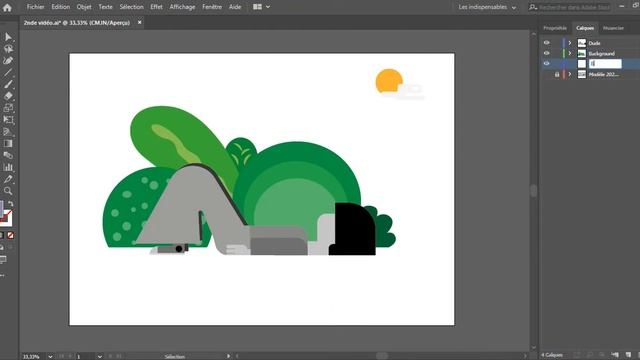640x360 pixels.
Task: Swap fill and stroke colors arrow
Action: pyautogui.click(x=11, y=204)
